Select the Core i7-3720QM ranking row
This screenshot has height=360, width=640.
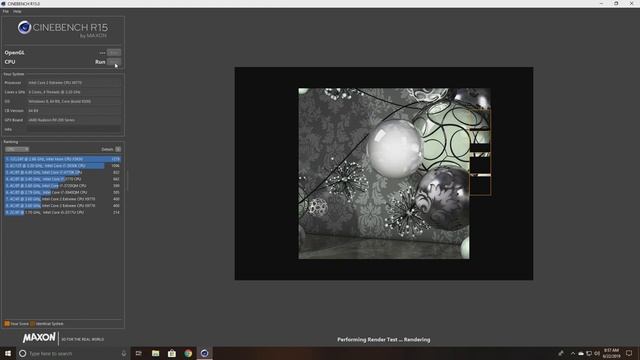(x=63, y=186)
